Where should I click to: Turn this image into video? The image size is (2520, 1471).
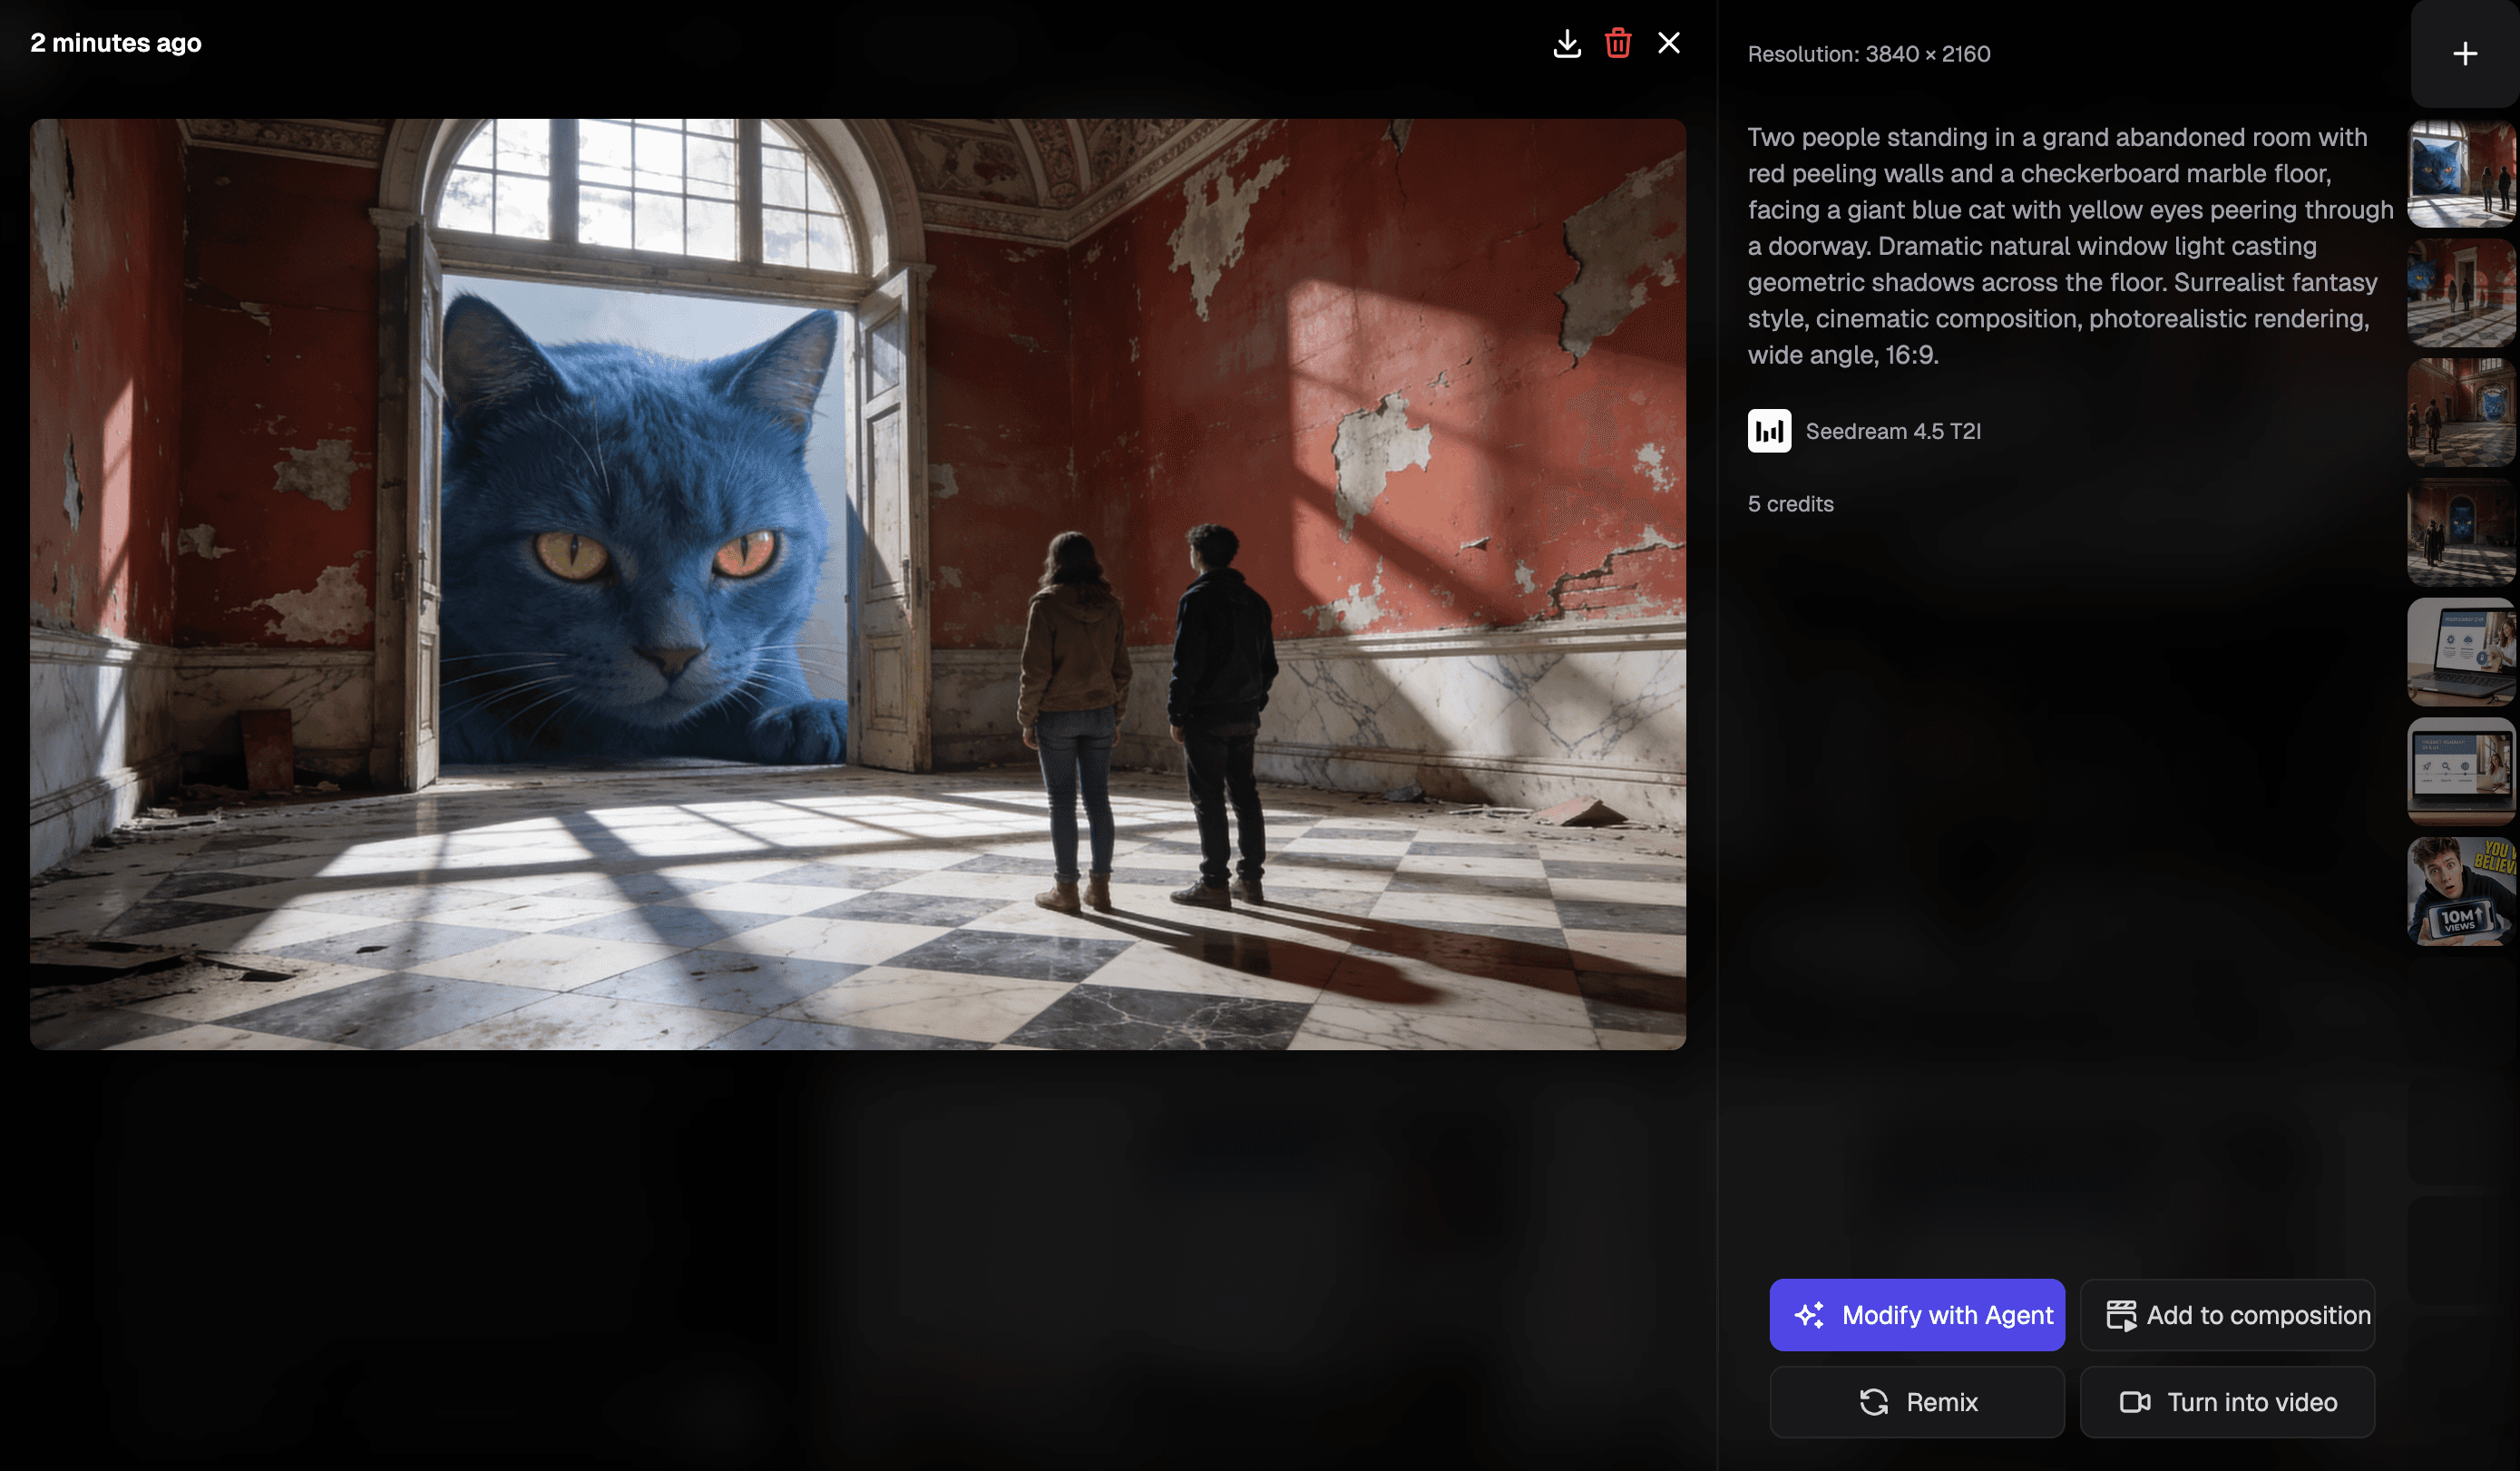[x=2226, y=1401]
